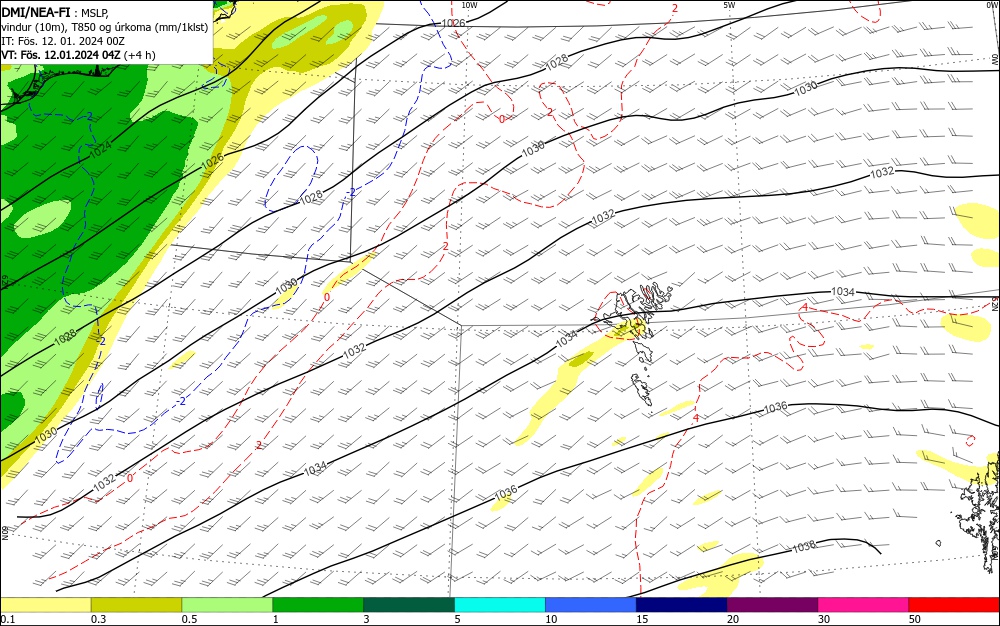Screen dimensions: 1000x626
Task: Pick the cyan 5–10 legend color band
Action: click(x=500, y=605)
